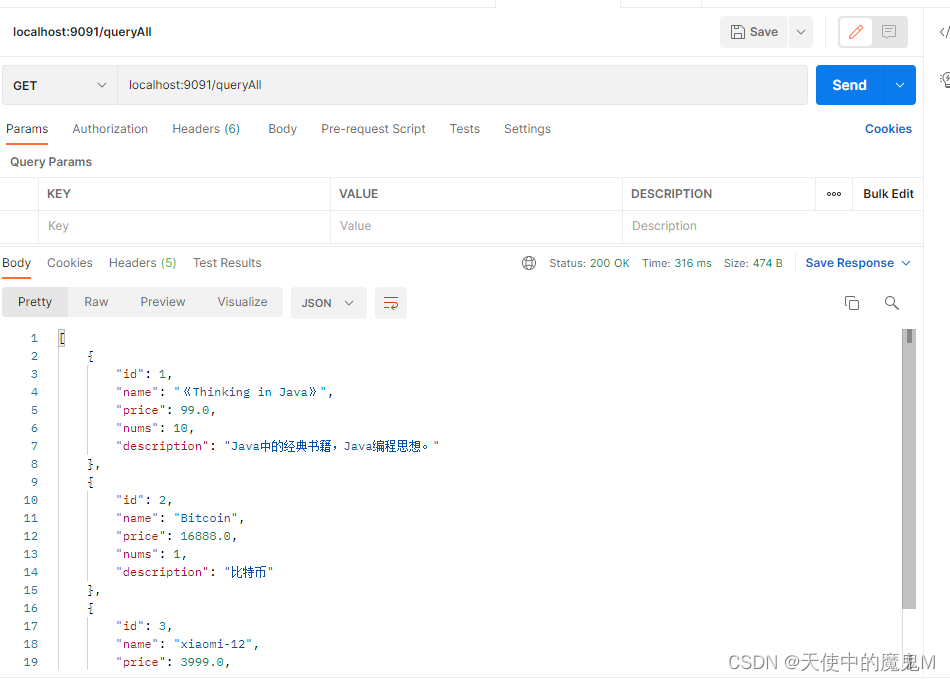This screenshot has width=950, height=682.
Task: Select the response Body tab
Action: pos(16,263)
